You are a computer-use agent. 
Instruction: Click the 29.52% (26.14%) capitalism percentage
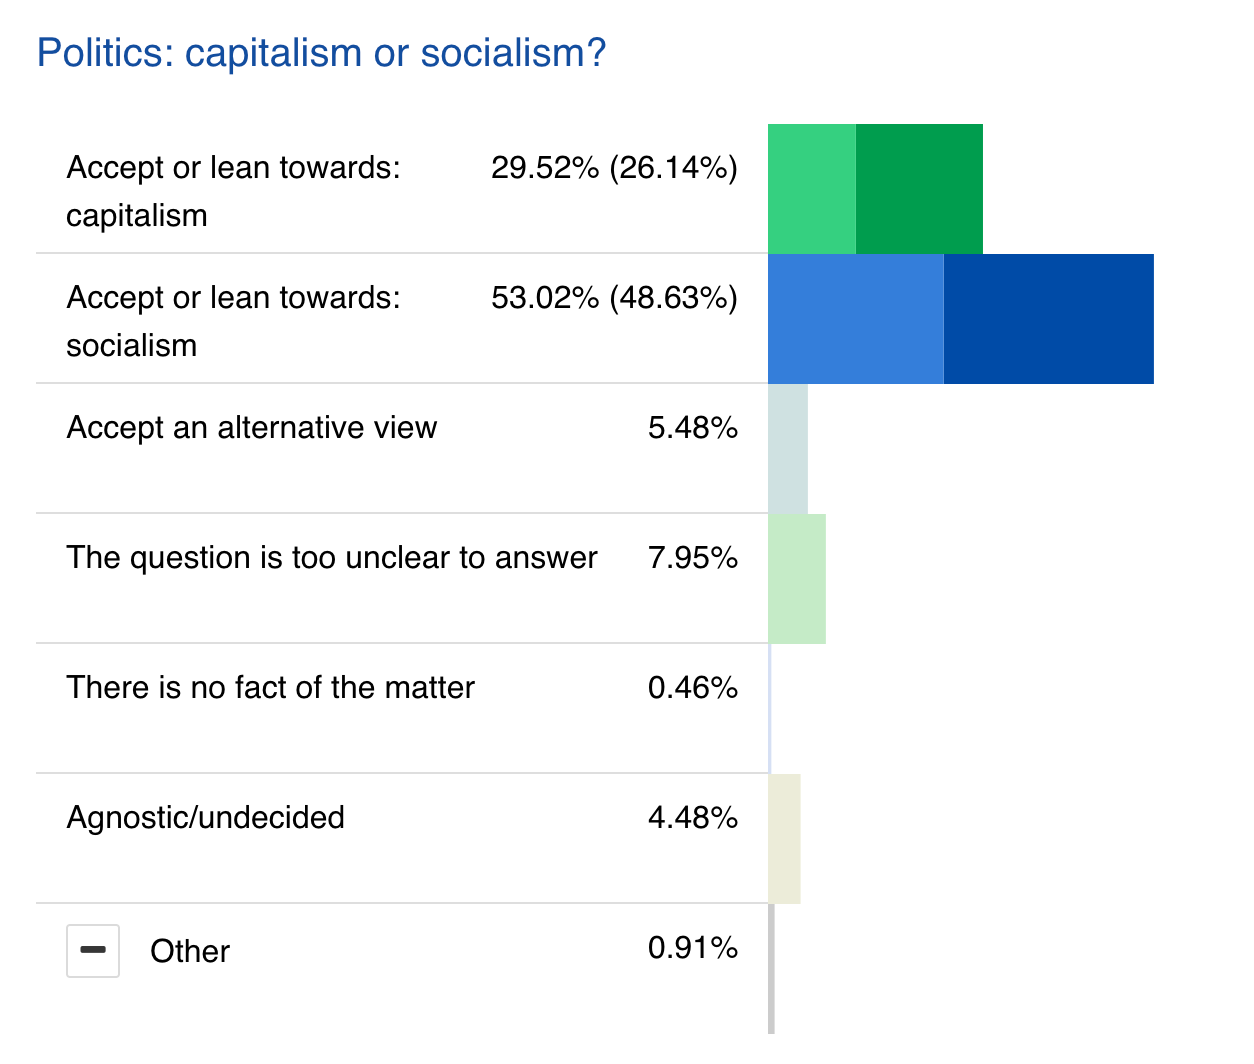614,168
